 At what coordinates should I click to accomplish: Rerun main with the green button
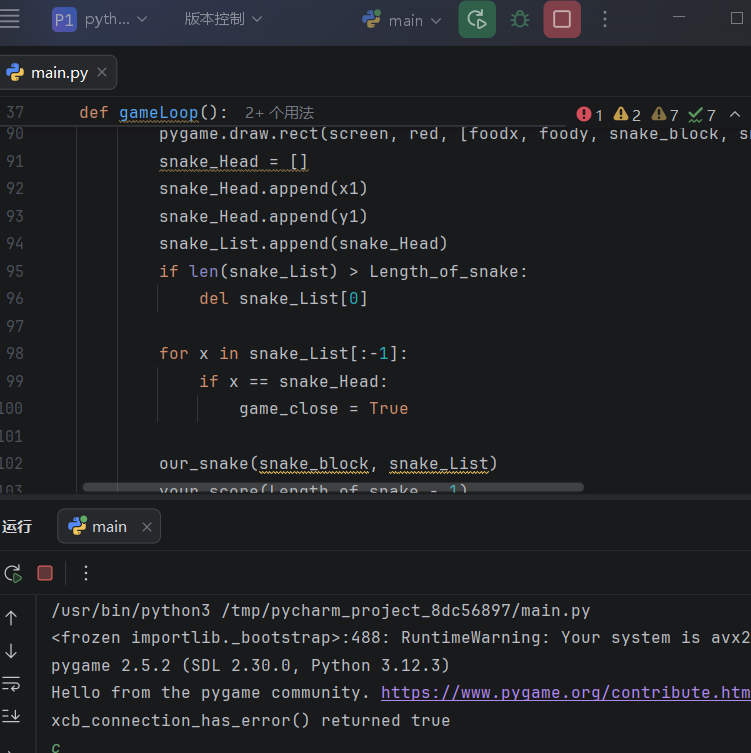point(477,20)
